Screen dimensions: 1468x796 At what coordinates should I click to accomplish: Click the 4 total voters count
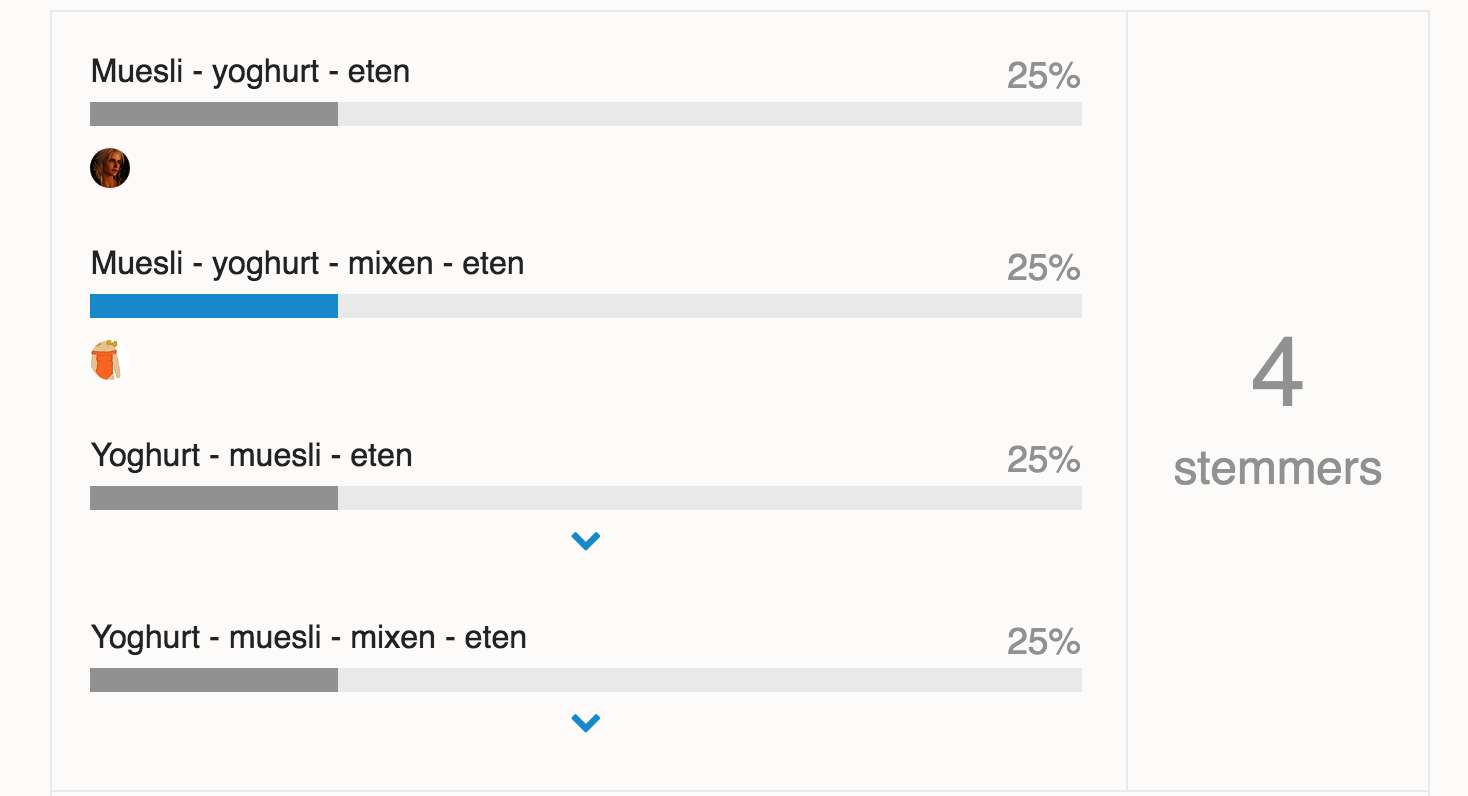tap(1278, 374)
